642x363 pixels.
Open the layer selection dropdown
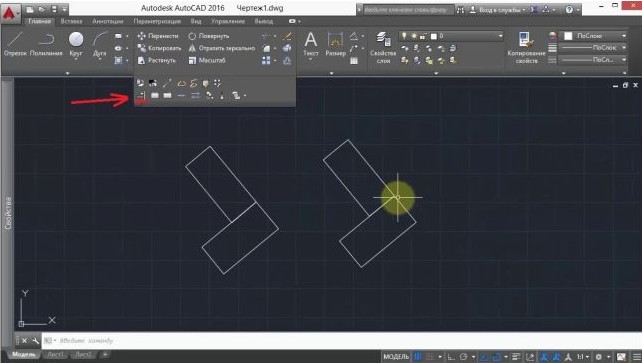[451, 36]
